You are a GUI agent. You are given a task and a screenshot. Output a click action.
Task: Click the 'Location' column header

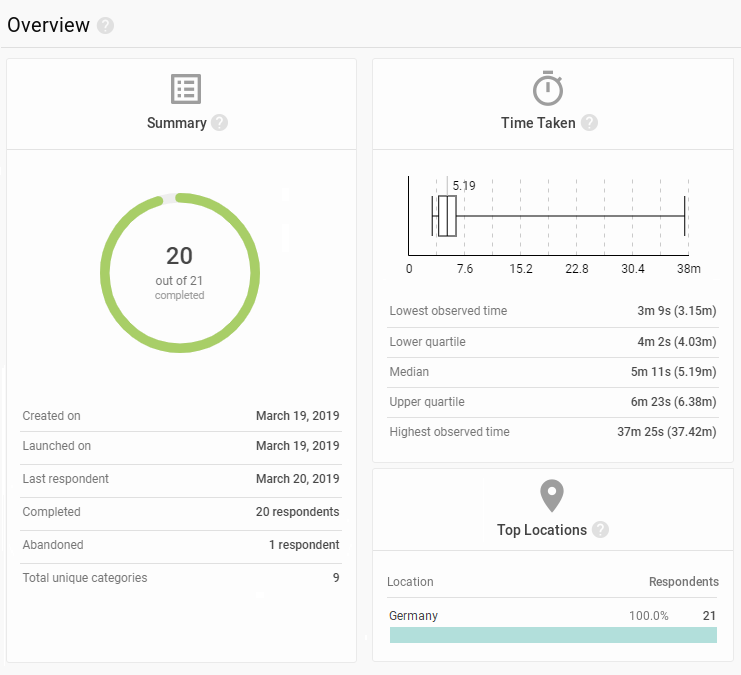(x=410, y=582)
